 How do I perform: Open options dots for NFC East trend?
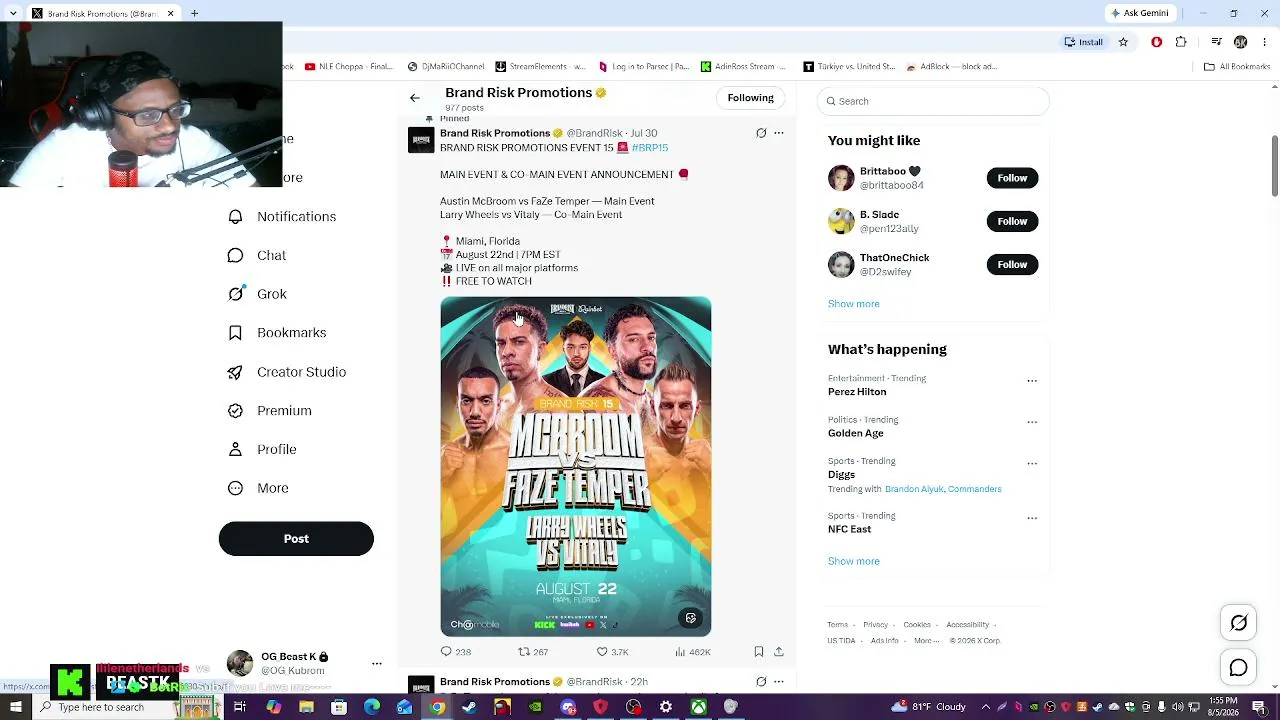(x=1032, y=518)
